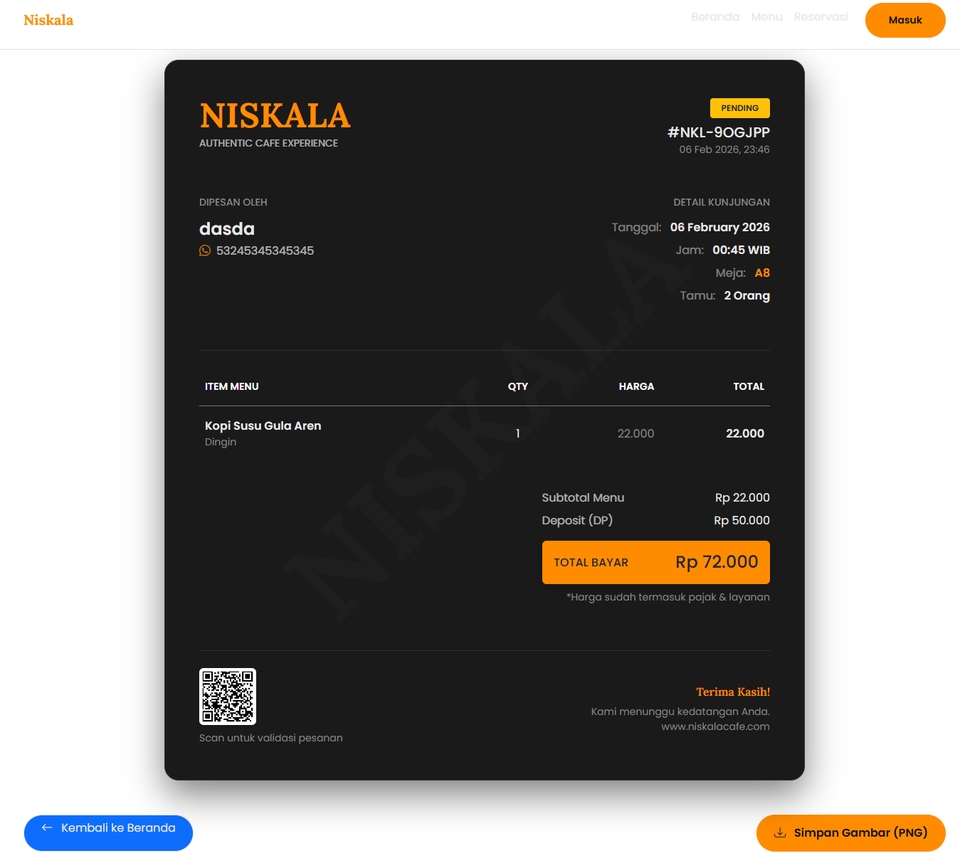Click the download icon in Simpan Gambar
Image resolution: width=960 pixels, height=868 pixels.
tap(779, 832)
